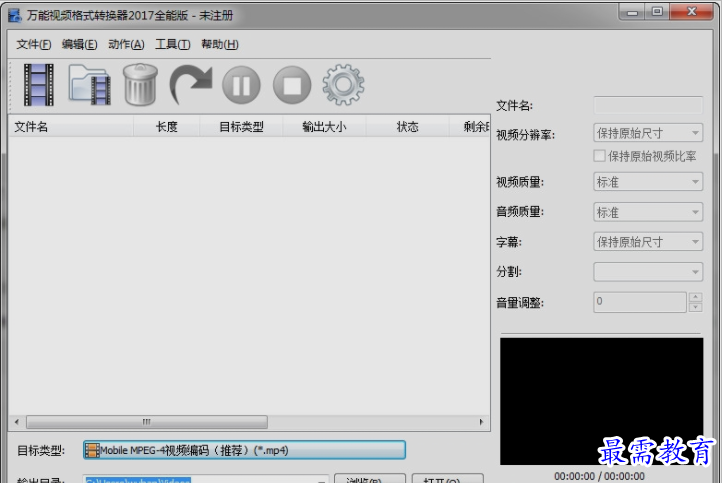Open the 动作(A) menu

coord(126,44)
